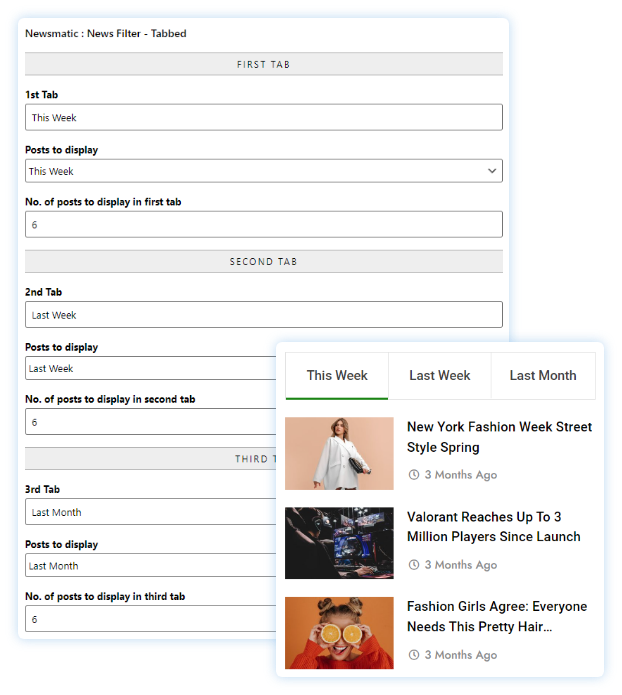This screenshot has width=622, height=695.
Task: Switch to the Last Week tab
Action: coord(439,376)
